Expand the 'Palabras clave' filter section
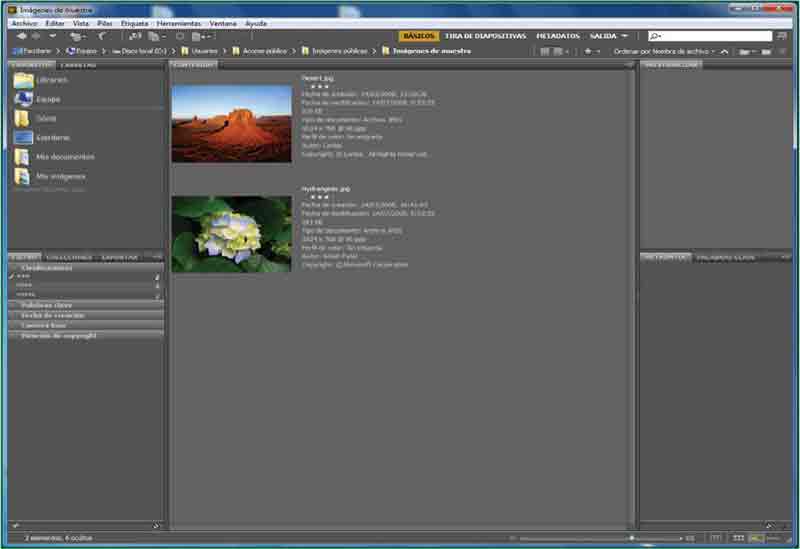This screenshot has height=549, width=800. 47,305
